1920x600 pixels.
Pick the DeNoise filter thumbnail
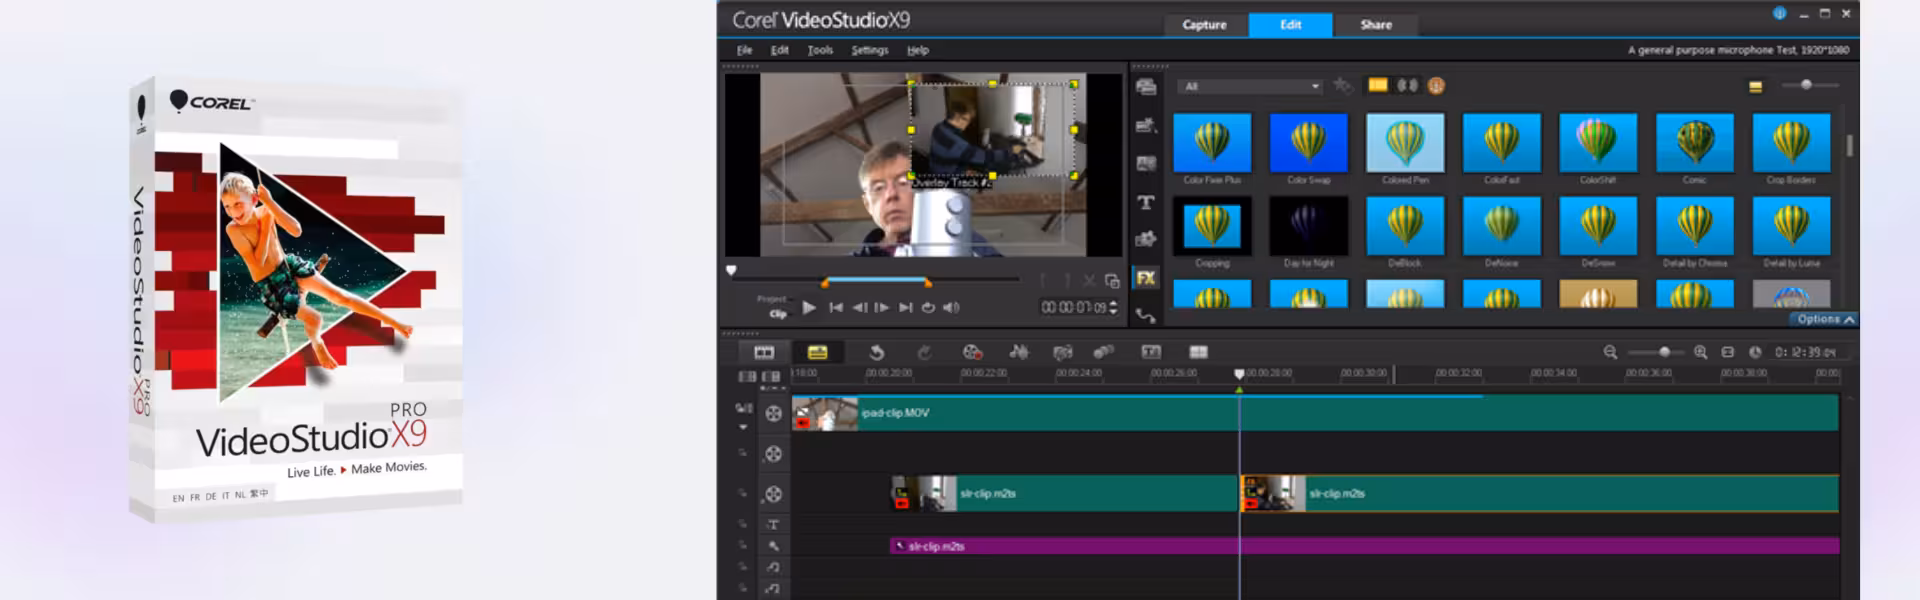pos(1502,226)
